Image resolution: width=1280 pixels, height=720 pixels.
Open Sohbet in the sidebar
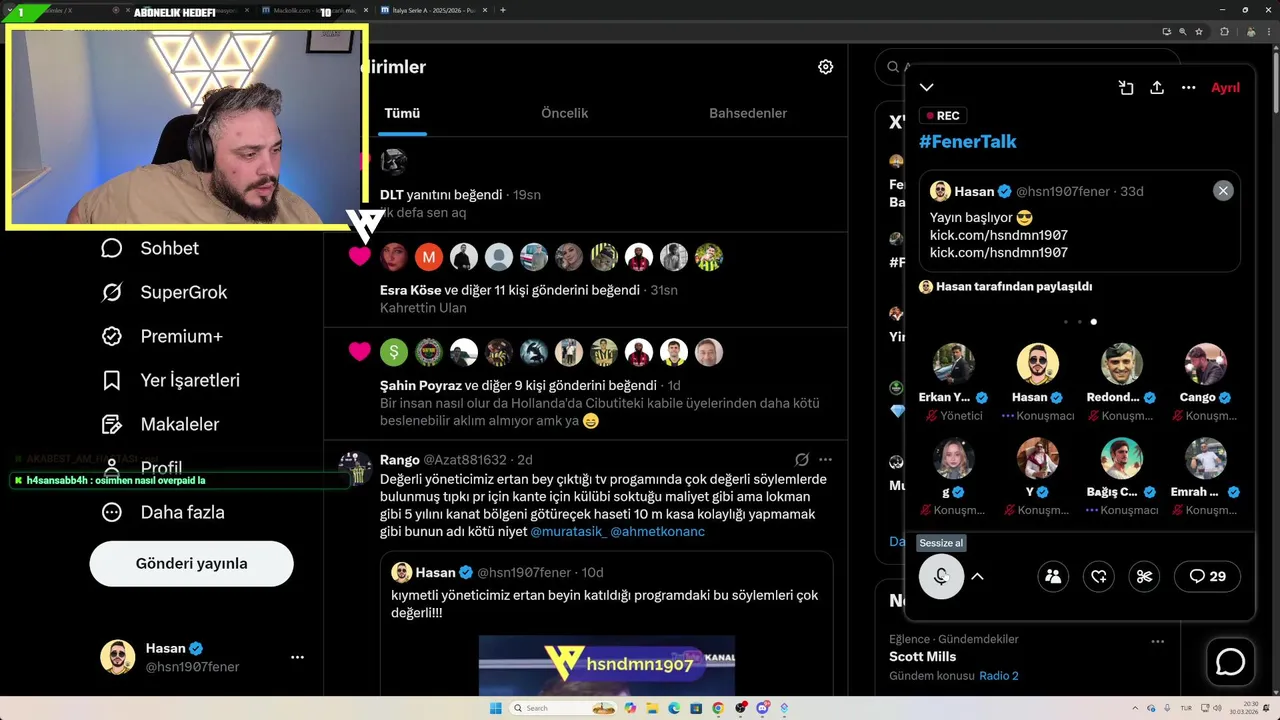point(150,248)
